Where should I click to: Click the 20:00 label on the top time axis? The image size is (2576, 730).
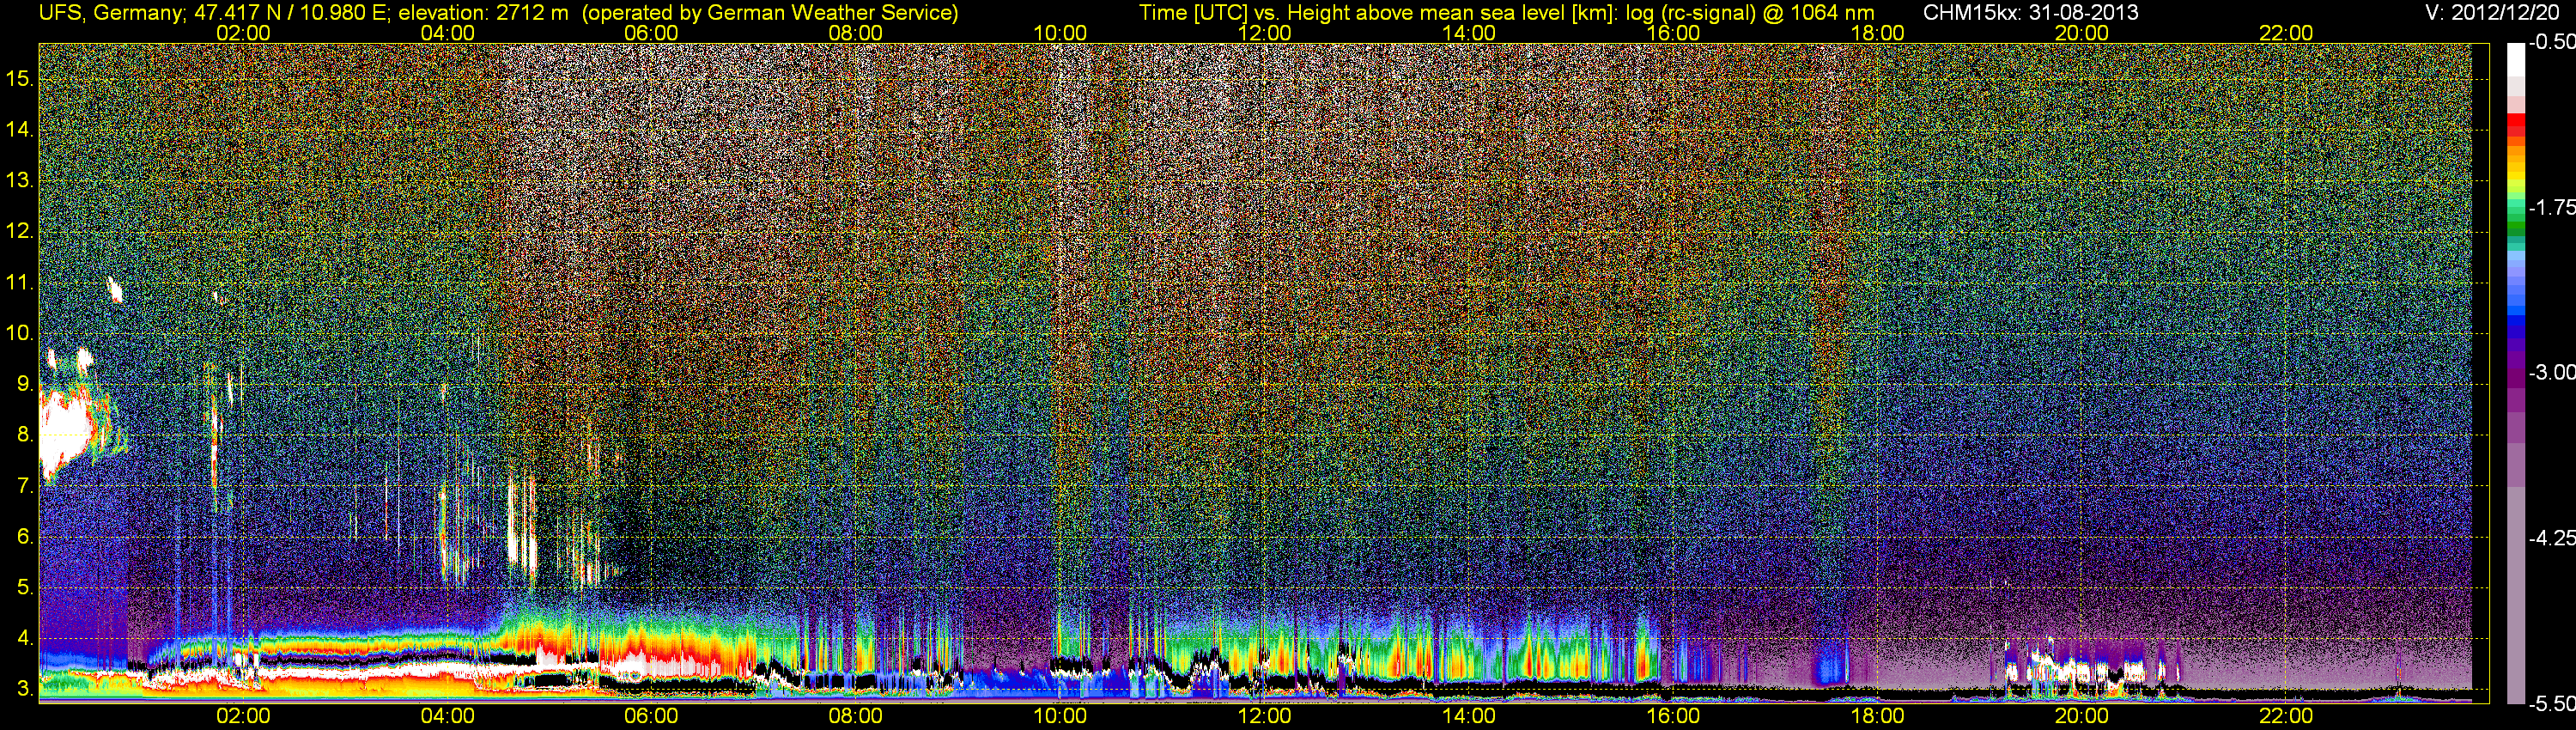(x=2082, y=33)
